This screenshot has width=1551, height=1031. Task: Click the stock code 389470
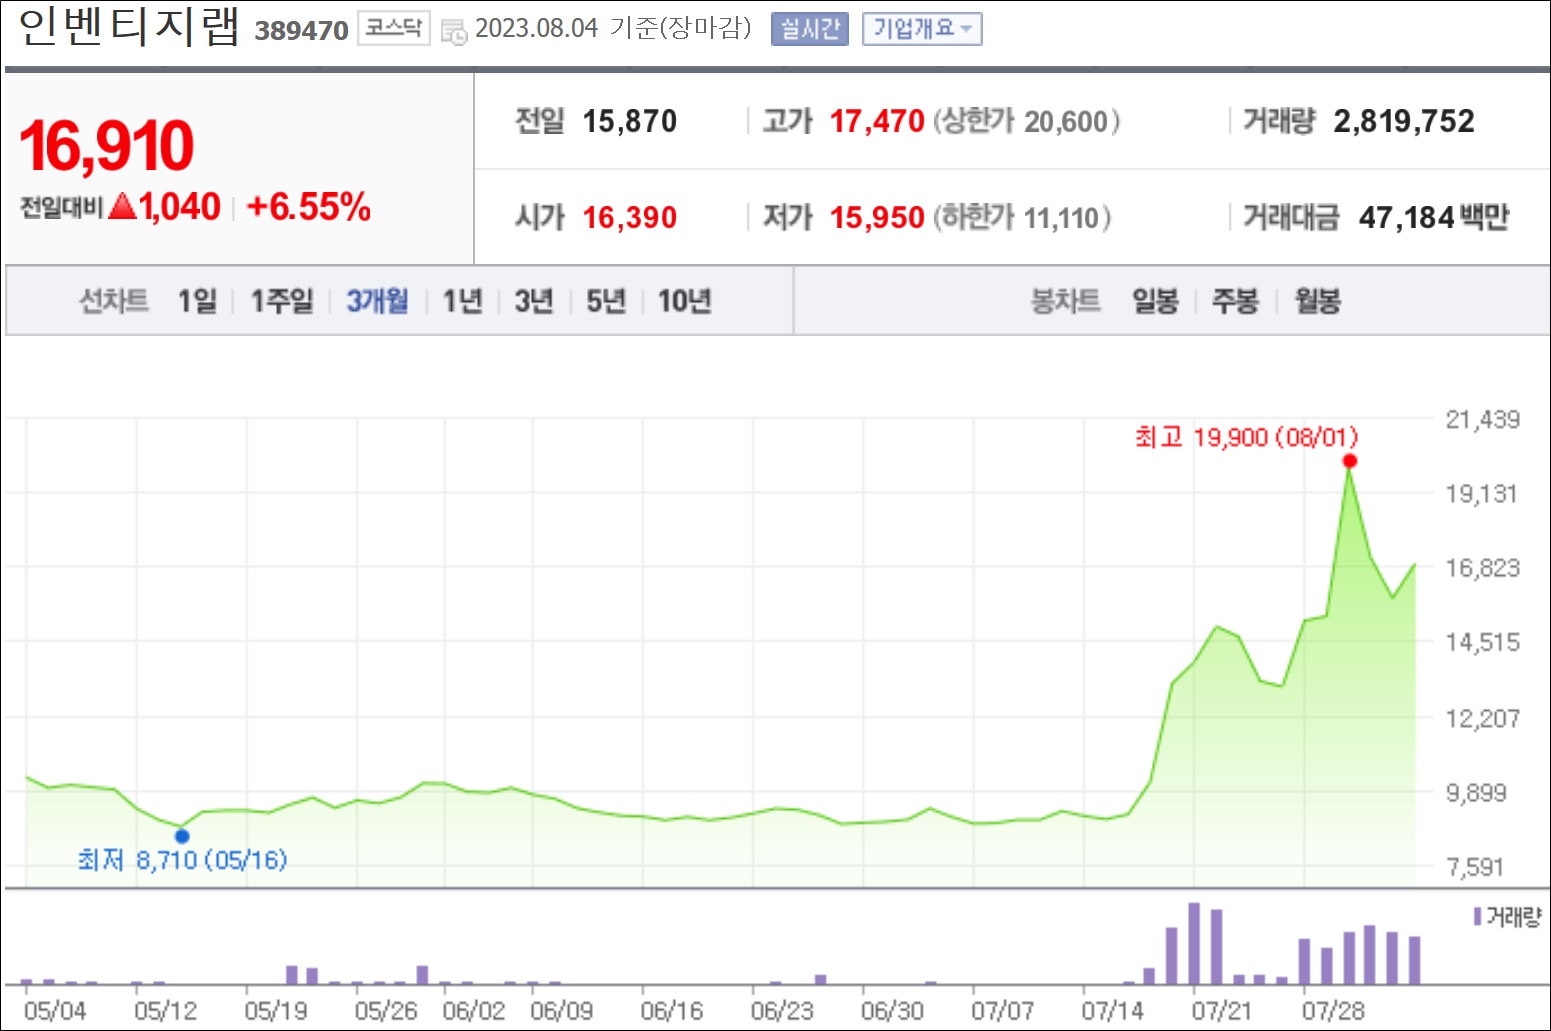pyautogui.click(x=301, y=31)
